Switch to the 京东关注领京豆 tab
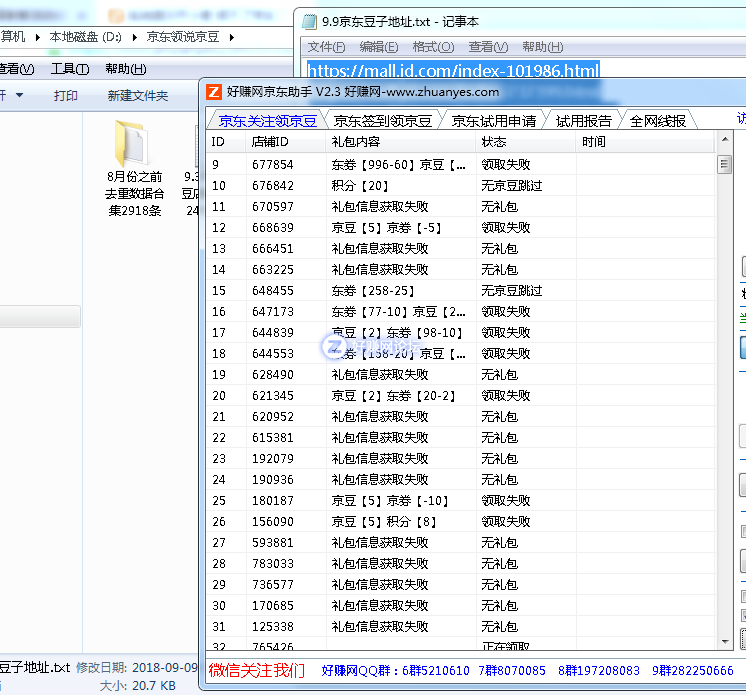Viewport: 746px width, 695px height. tap(267, 121)
